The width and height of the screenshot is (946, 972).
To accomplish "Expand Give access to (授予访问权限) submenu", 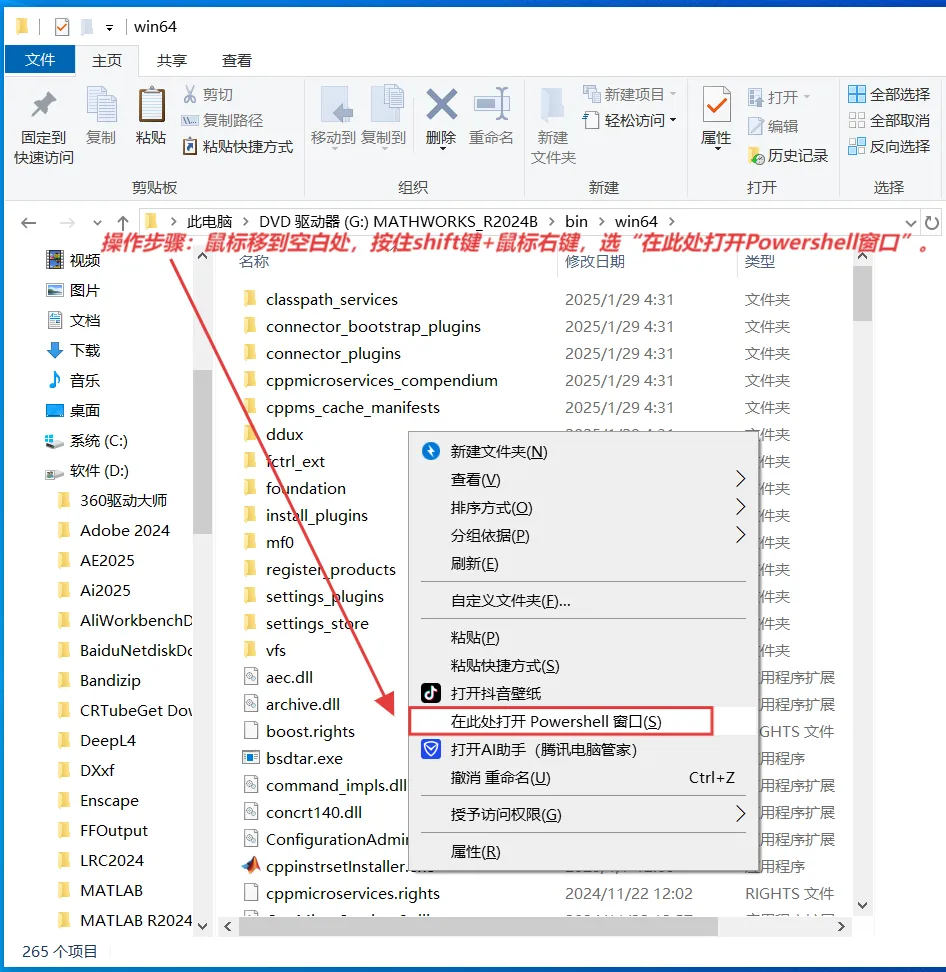I will pyautogui.click(x=740, y=814).
